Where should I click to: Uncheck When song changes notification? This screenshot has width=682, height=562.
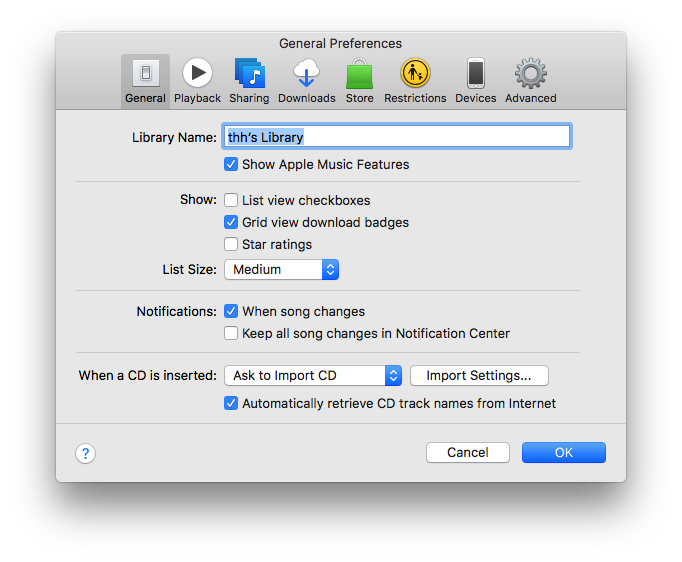[x=231, y=311]
